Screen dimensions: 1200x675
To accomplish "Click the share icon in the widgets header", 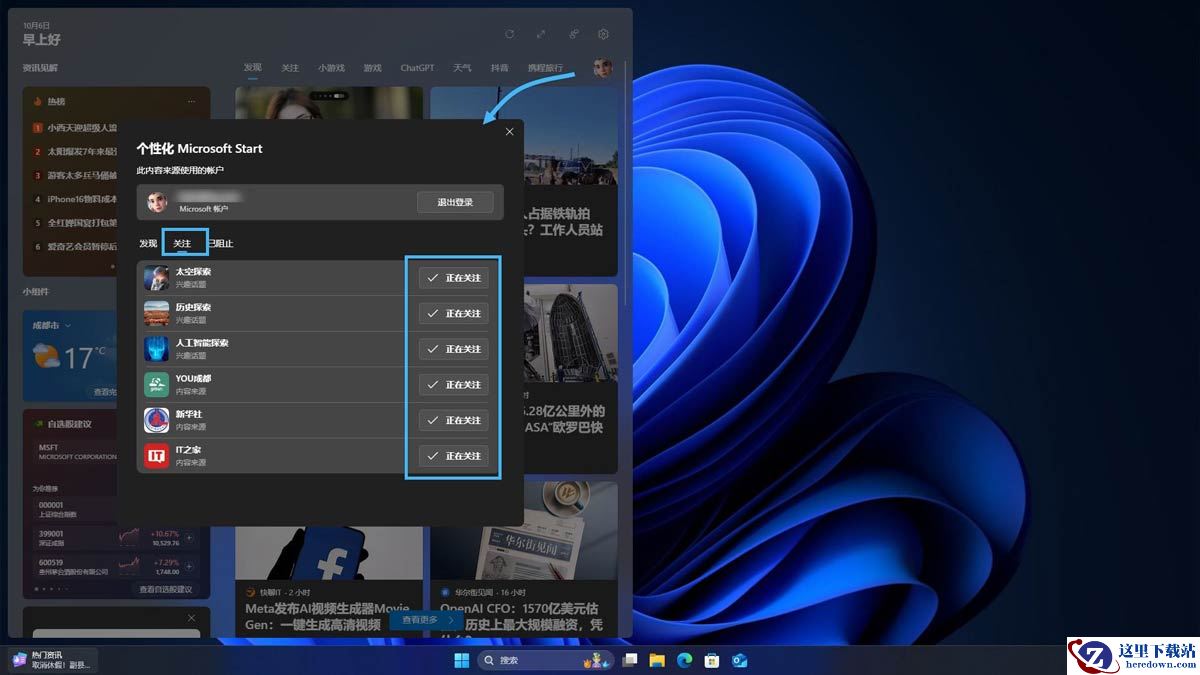I will (x=573, y=34).
